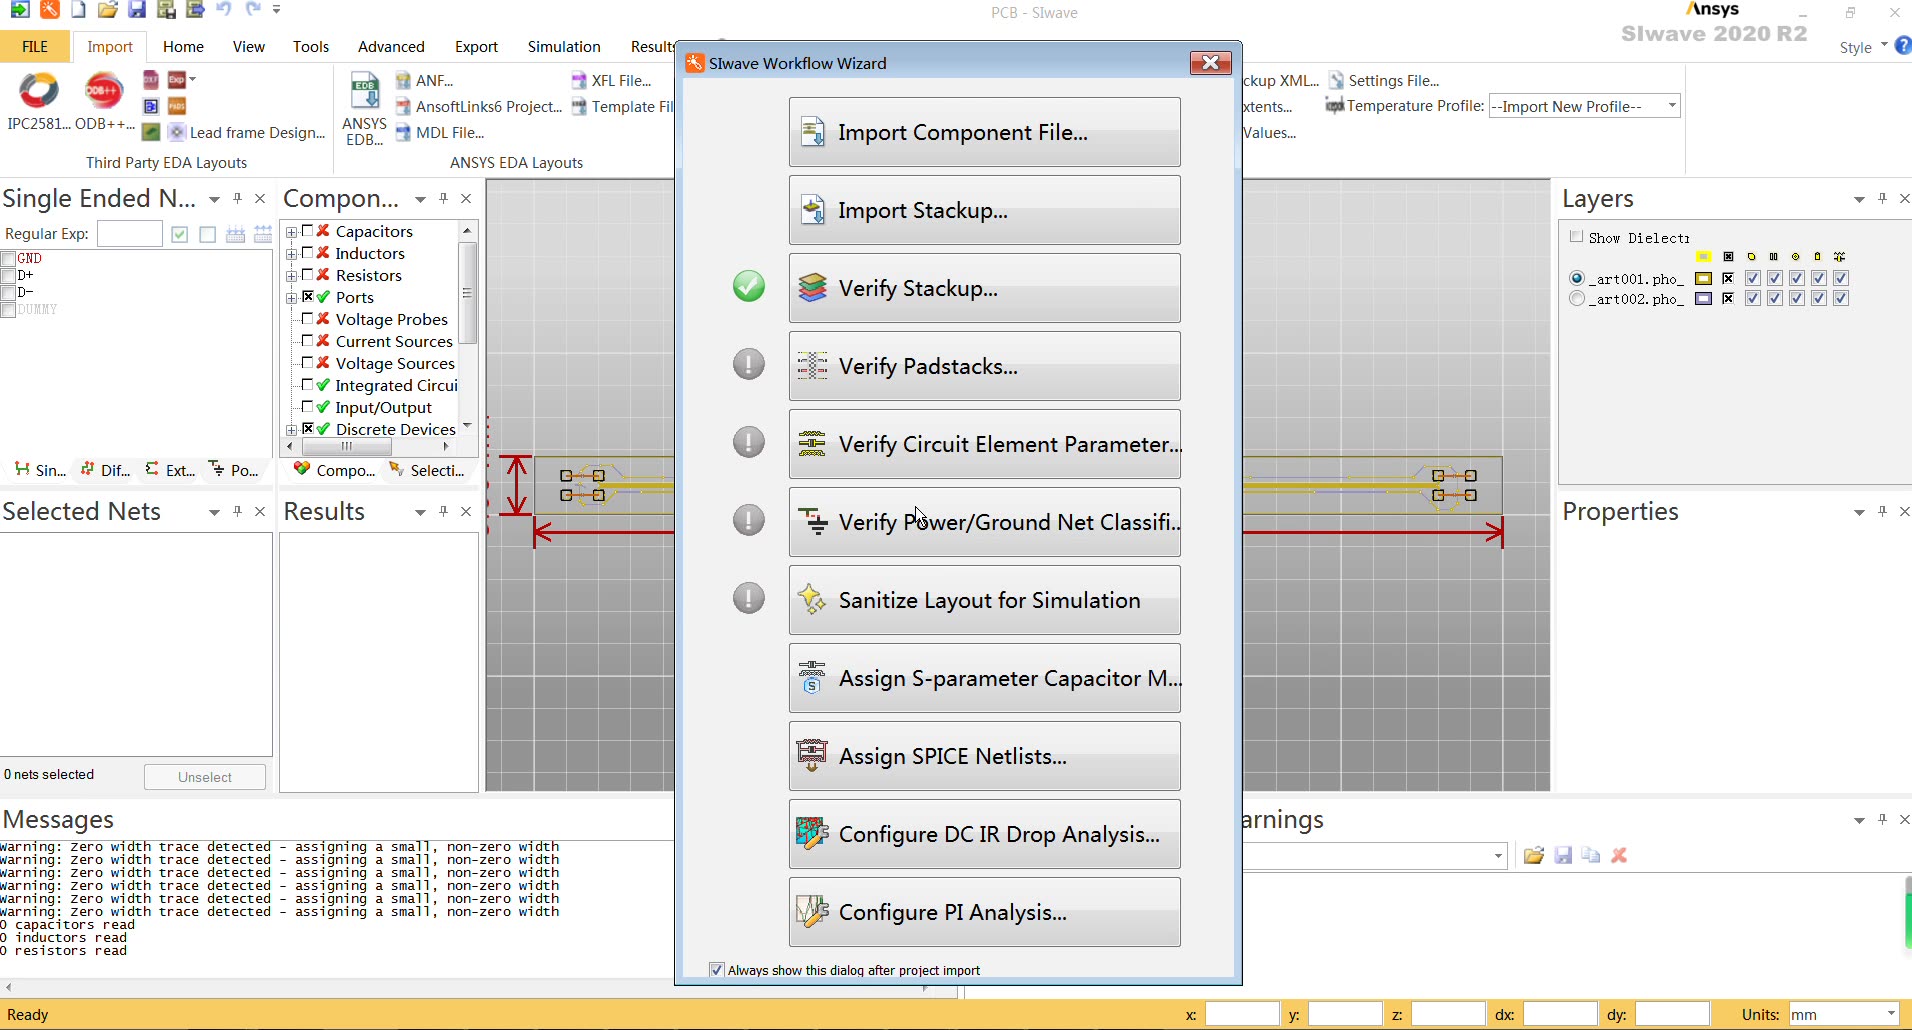Click the Save icon in quick access toolbar
The image size is (1912, 1030).
click(137, 10)
